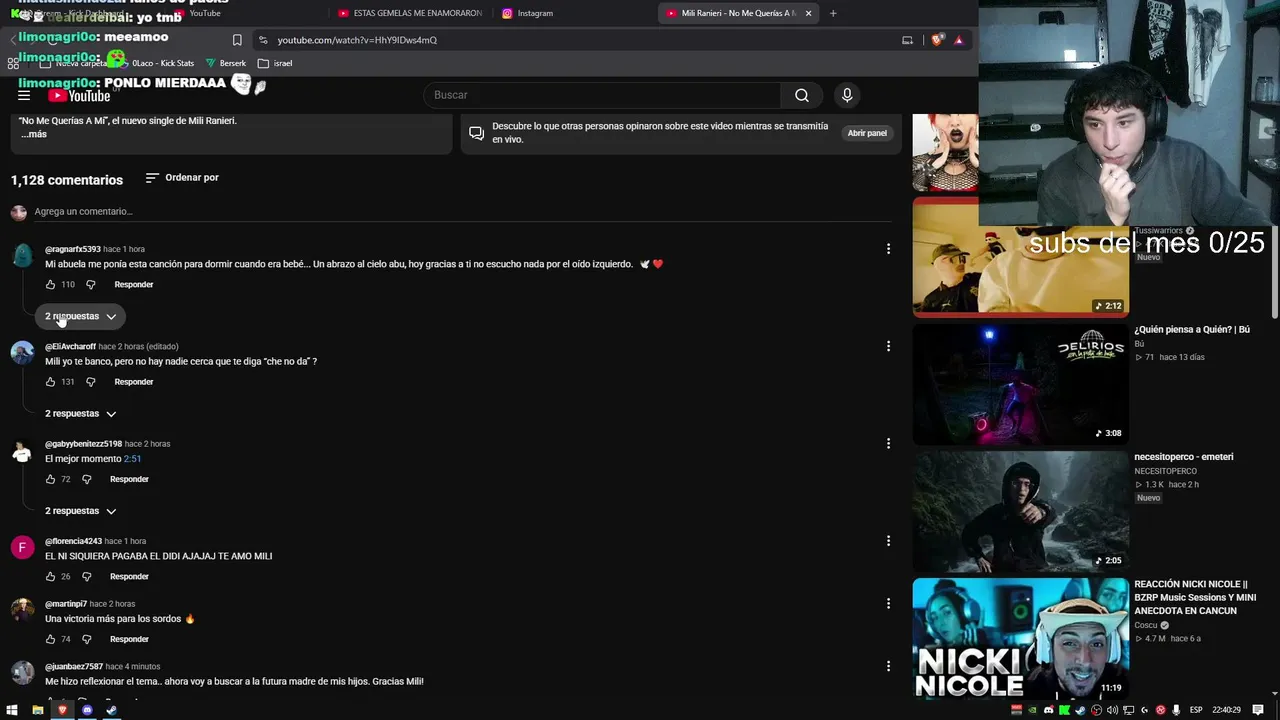Like the comment by @gabyybenitezz5198
1280x720 pixels.
[x=50, y=479]
